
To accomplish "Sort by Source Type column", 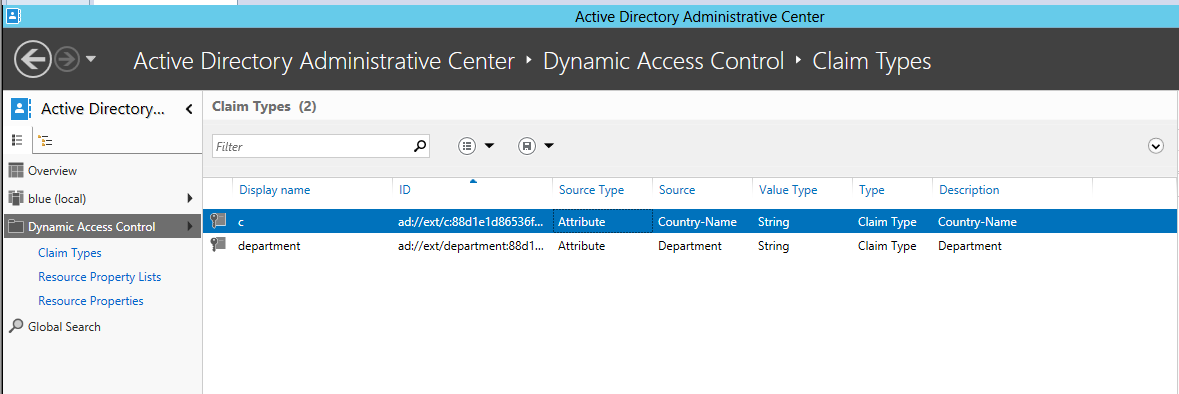I will [x=591, y=190].
